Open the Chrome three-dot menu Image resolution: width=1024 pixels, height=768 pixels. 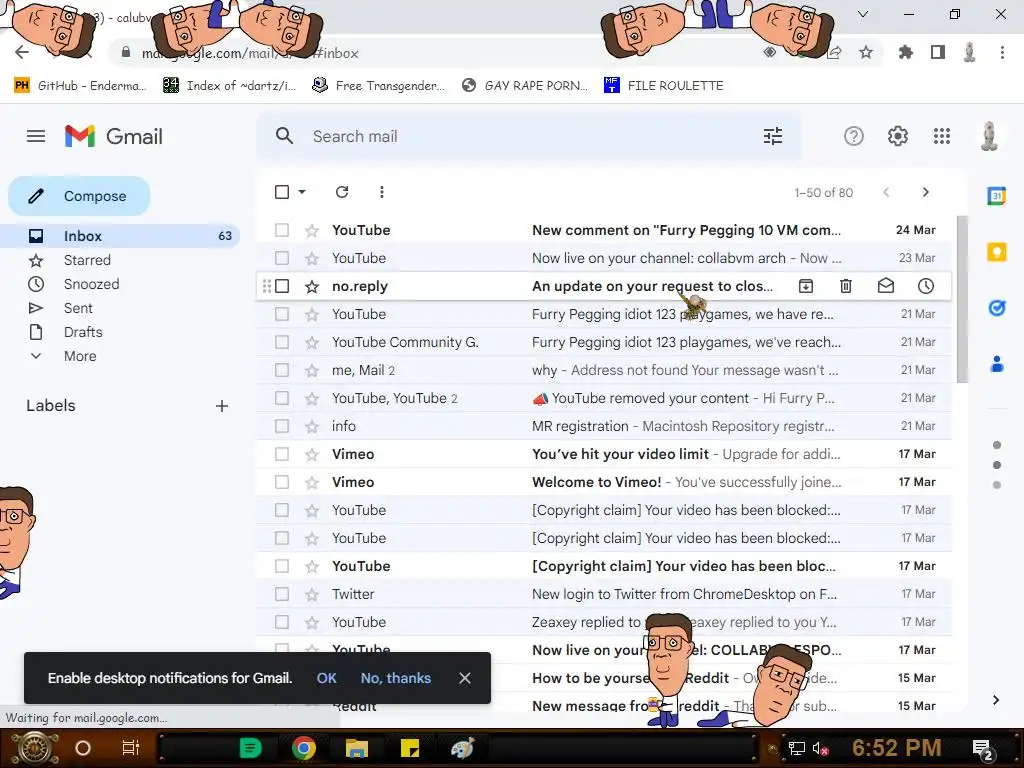coord(1002,52)
